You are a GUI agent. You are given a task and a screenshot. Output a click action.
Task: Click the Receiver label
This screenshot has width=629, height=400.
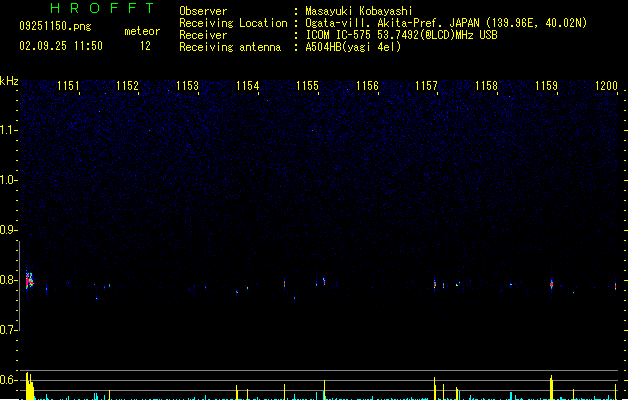point(203,35)
